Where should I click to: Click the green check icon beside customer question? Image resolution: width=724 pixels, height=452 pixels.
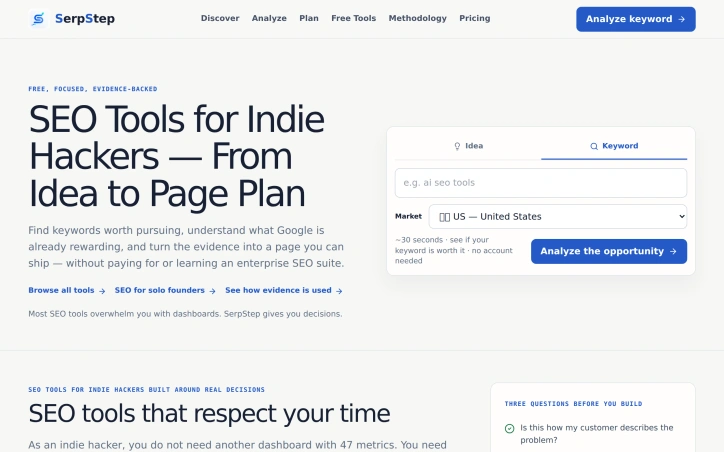509,428
